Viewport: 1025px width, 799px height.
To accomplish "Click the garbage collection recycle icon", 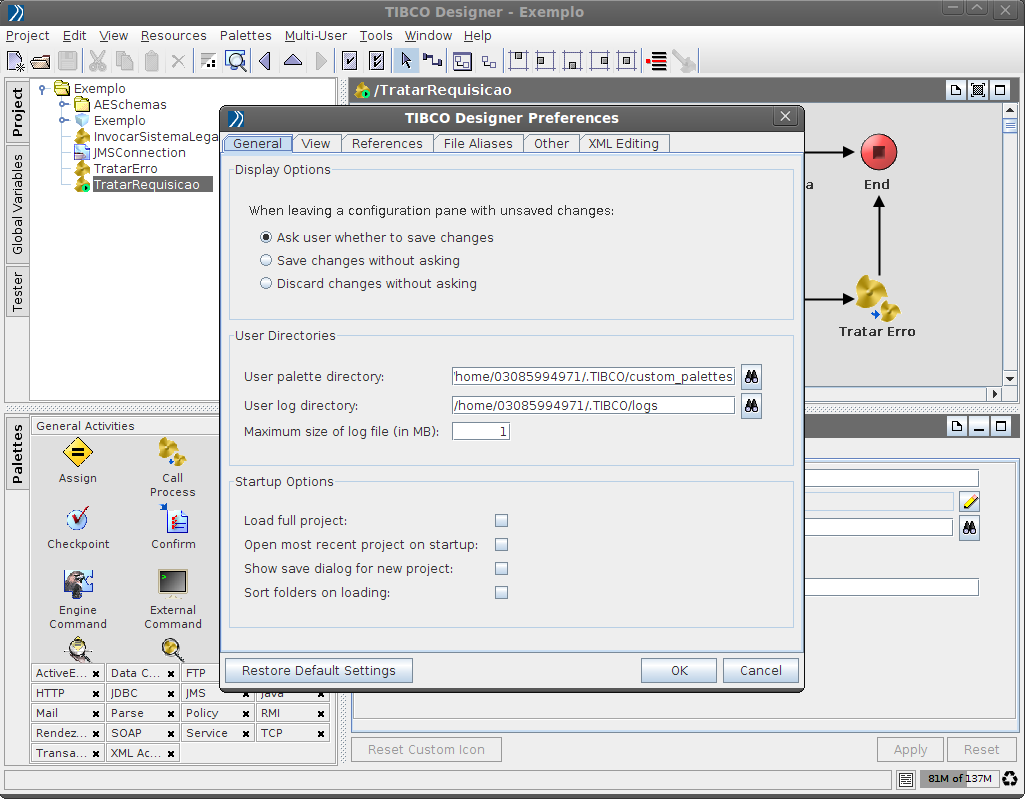I will tap(1009, 779).
